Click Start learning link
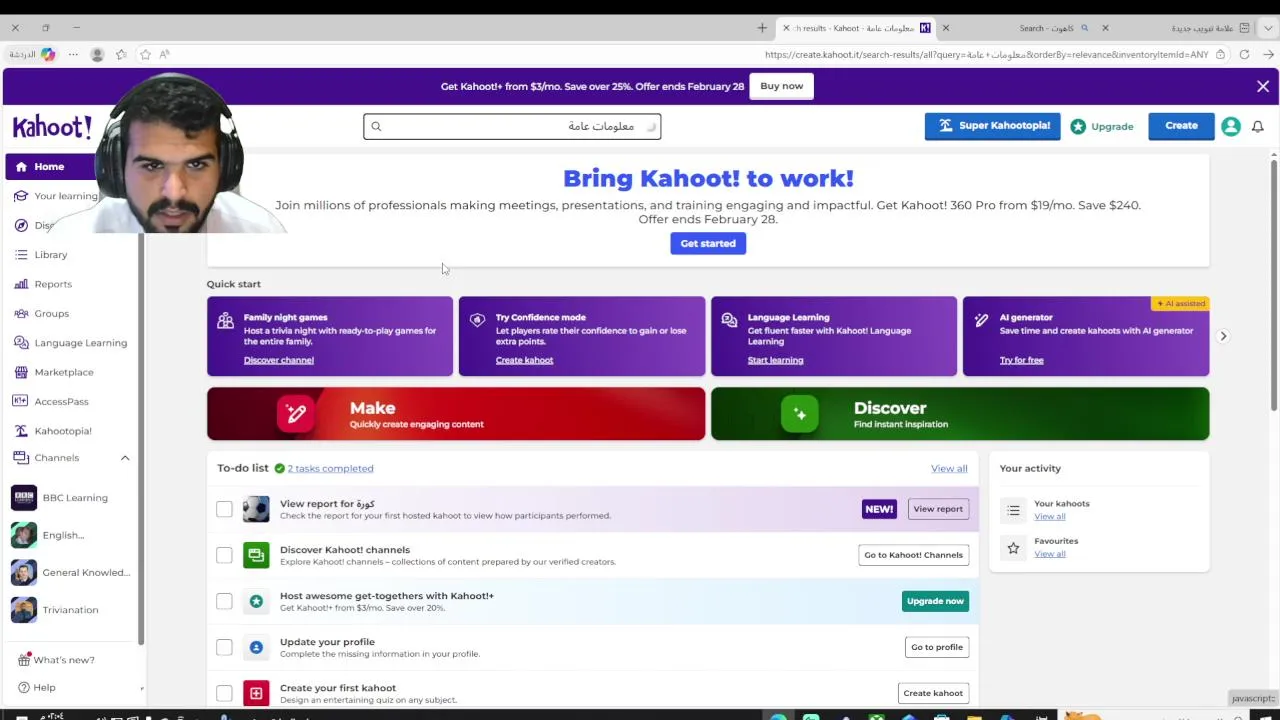 [775, 360]
